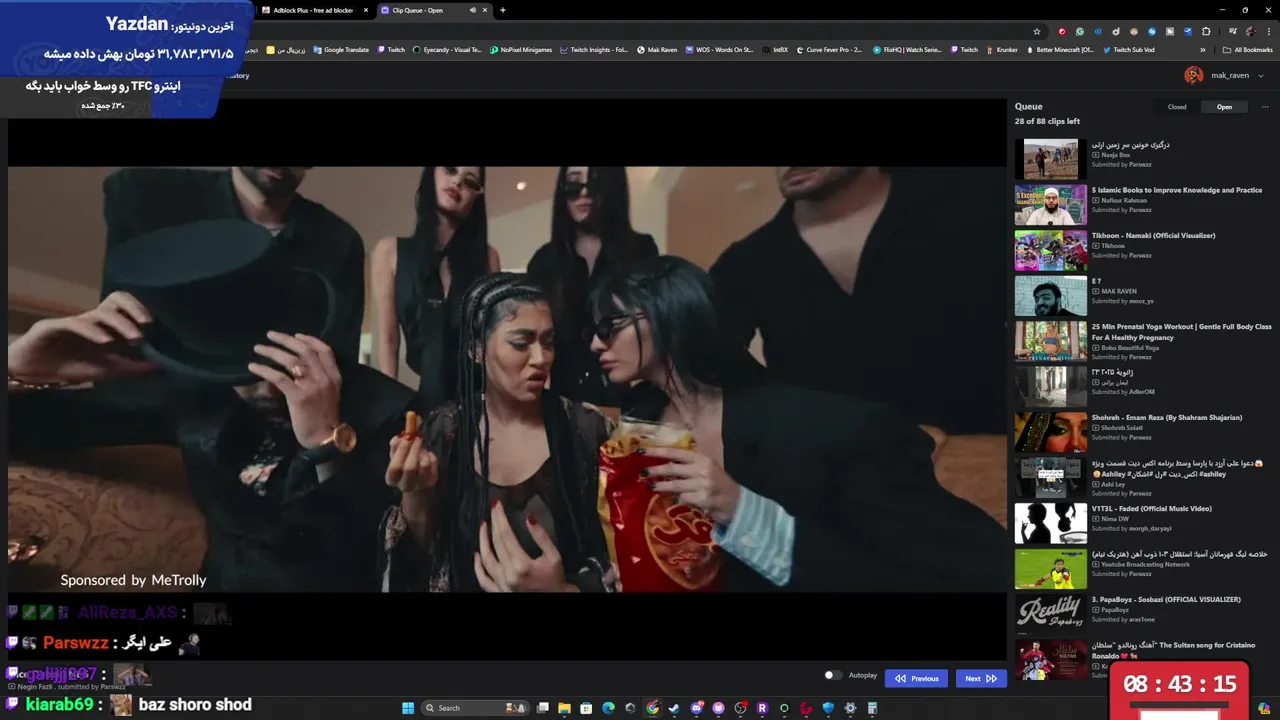Bookmark this page with the star icon
The width and height of the screenshot is (1280, 720).
(x=1037, y=31)
